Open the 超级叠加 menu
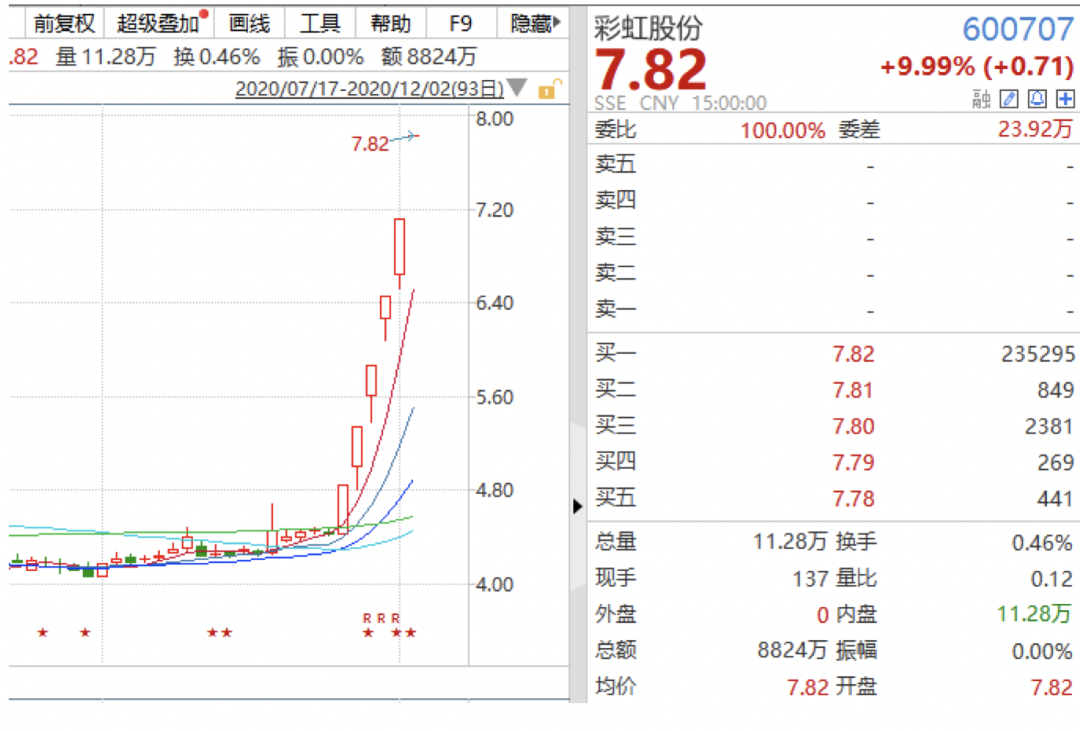1080x731 pixels. 158,23
